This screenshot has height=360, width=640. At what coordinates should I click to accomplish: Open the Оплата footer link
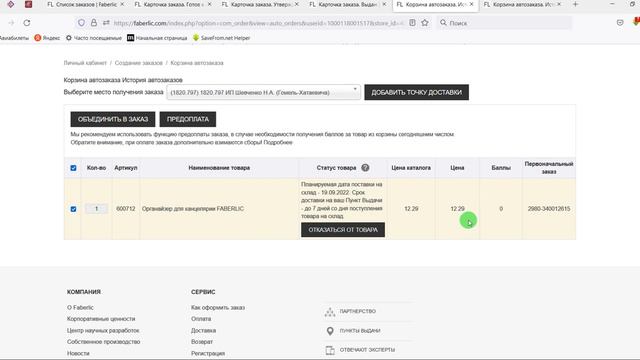point(201,319)
